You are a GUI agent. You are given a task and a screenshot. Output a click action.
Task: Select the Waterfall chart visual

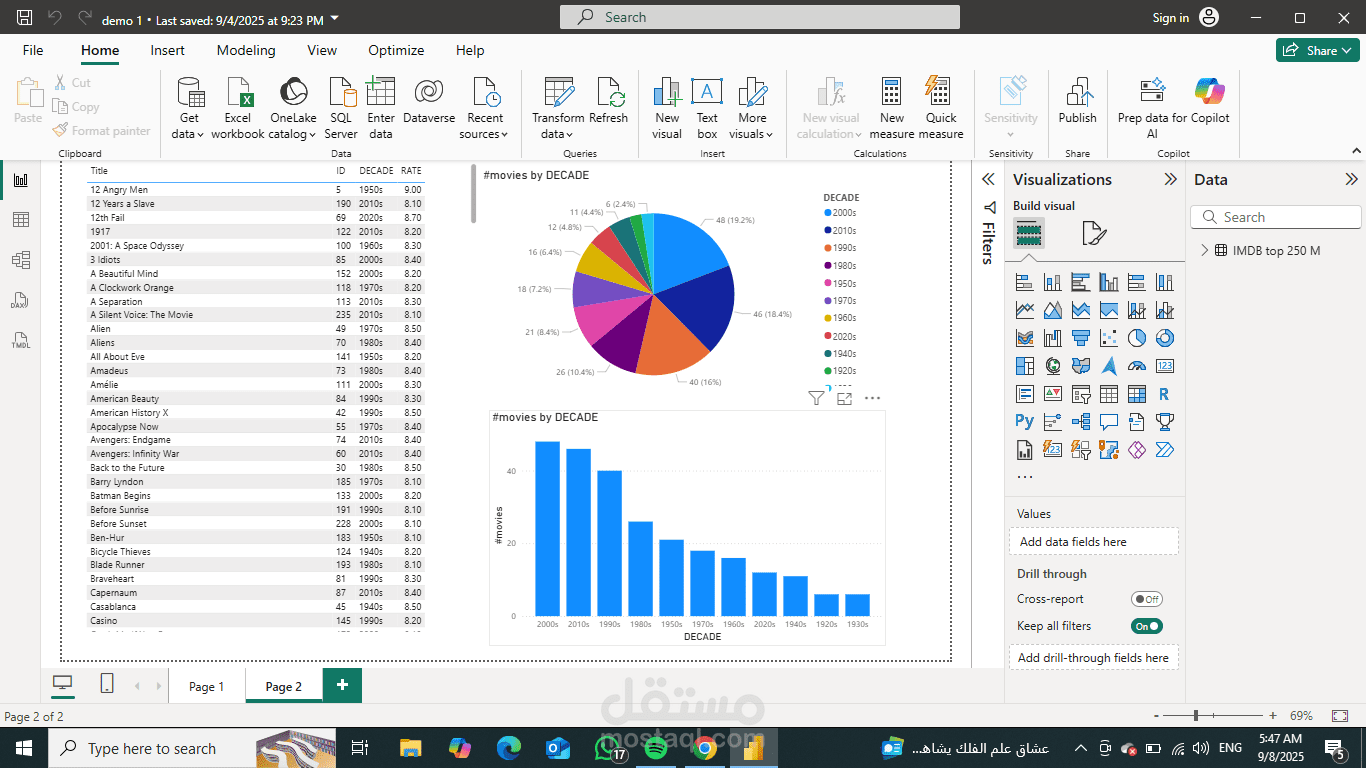[1052, 339]
